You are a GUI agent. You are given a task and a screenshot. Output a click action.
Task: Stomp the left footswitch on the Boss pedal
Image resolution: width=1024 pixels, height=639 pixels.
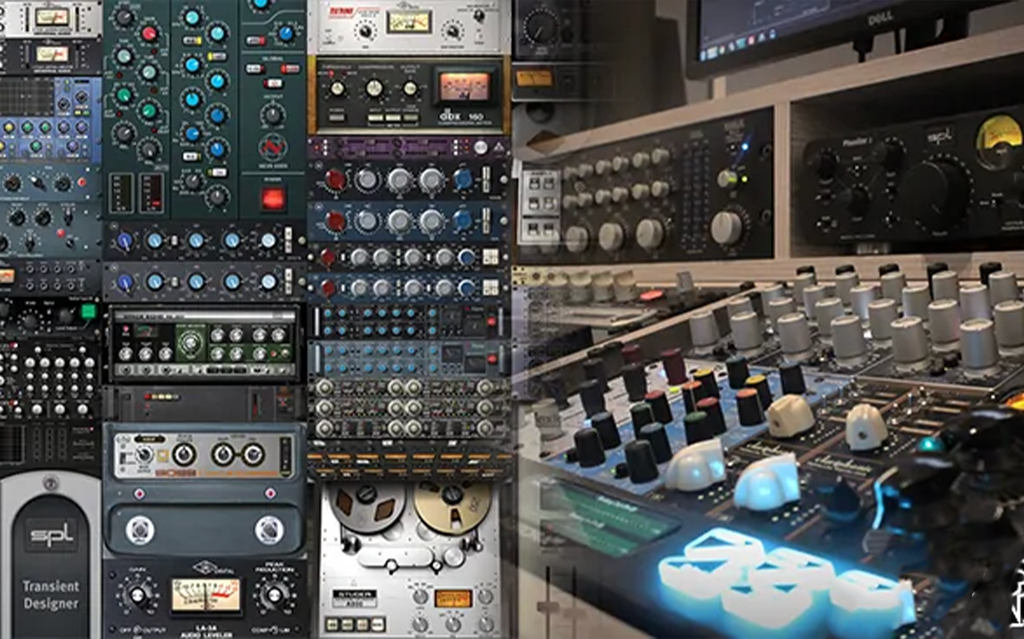(140, 530)
